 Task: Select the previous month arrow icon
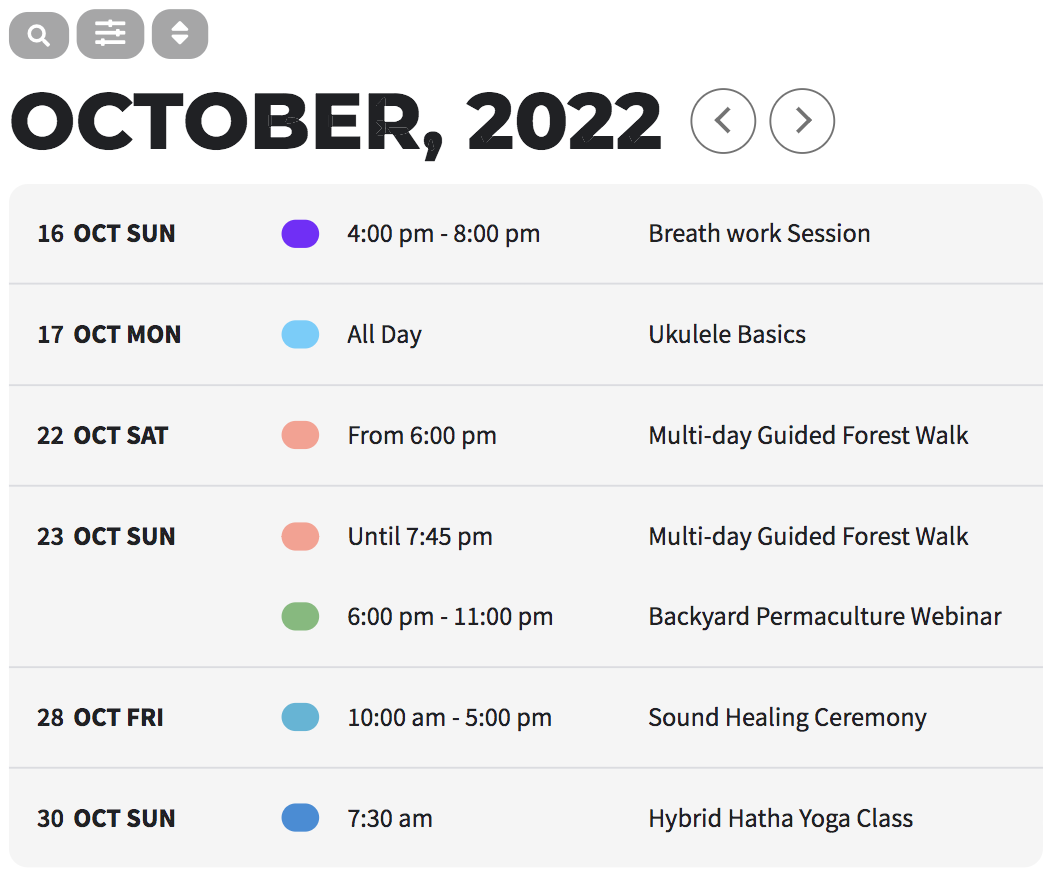click(723, 120)
